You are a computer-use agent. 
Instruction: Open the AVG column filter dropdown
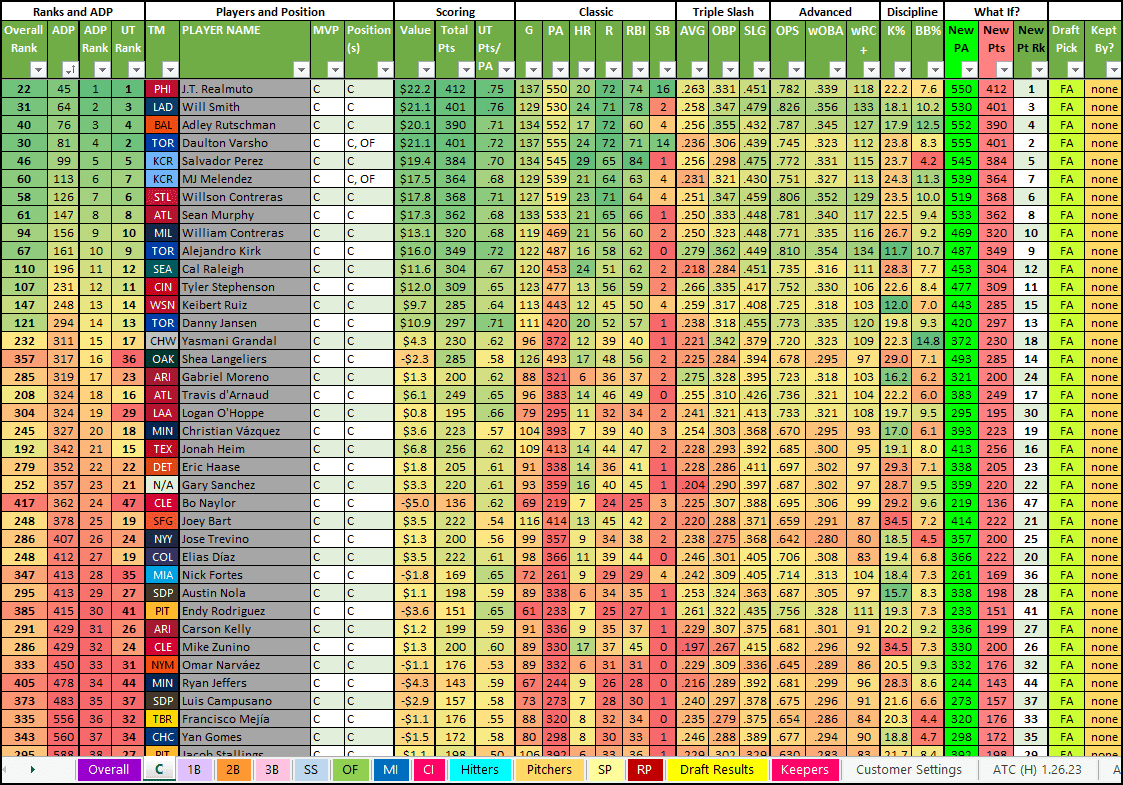point(699,69)
